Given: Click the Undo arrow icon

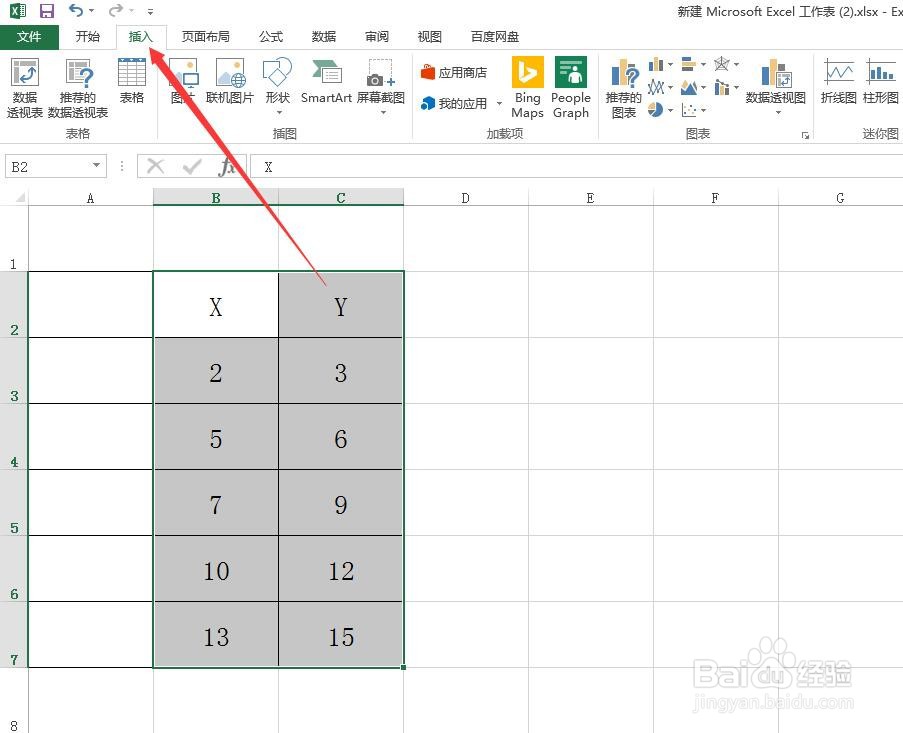Looking at the screenshot, I should (x=75, y=10).
